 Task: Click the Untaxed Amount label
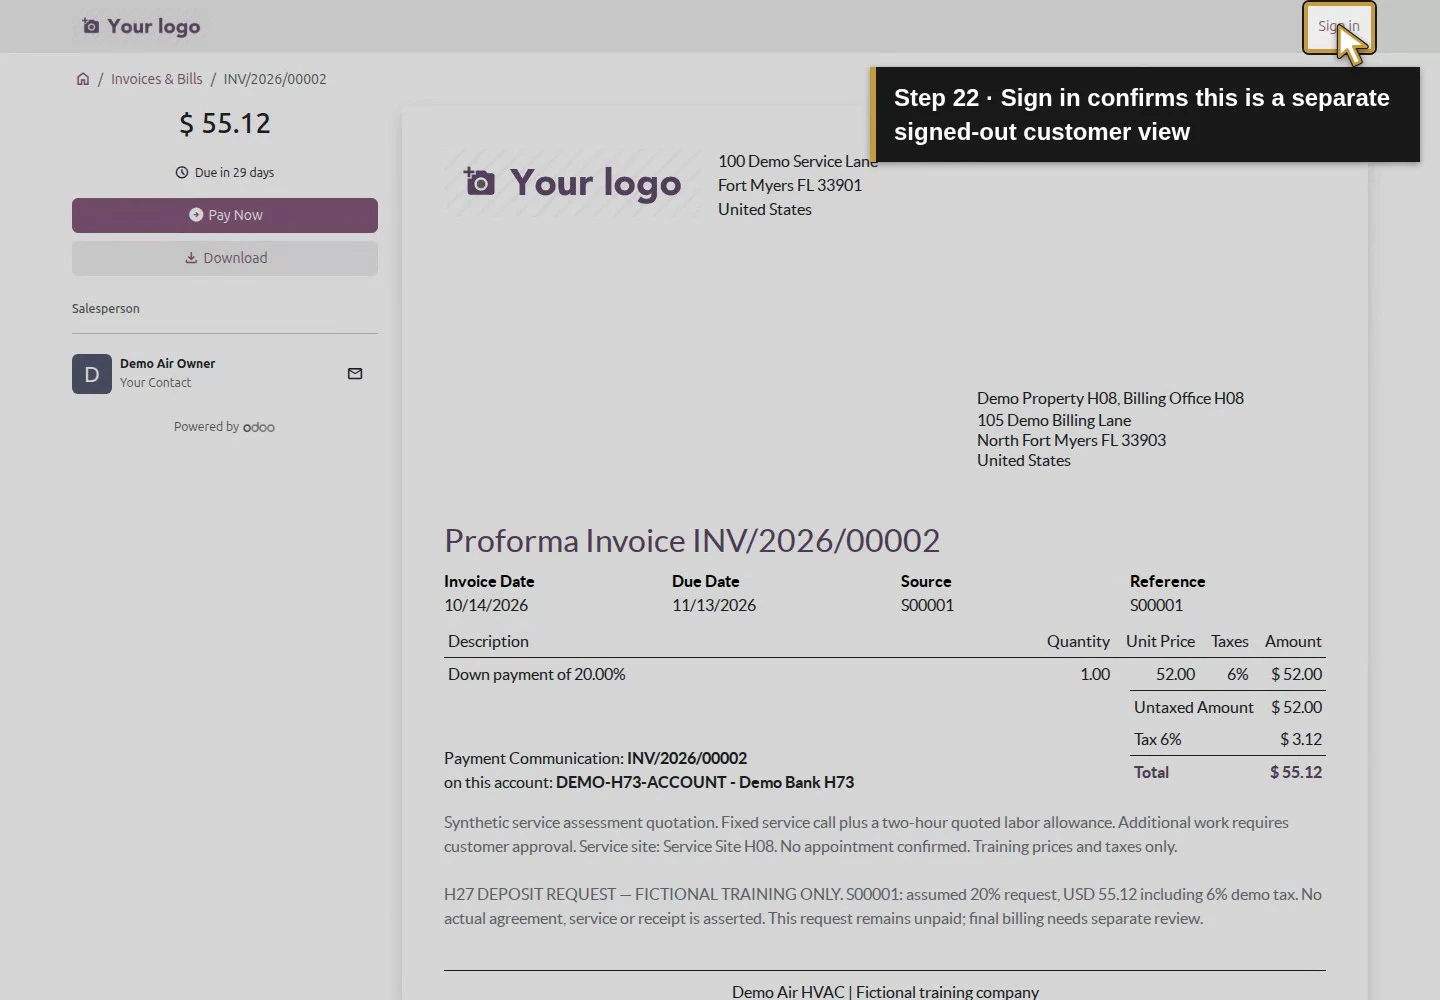(1194, 707)
